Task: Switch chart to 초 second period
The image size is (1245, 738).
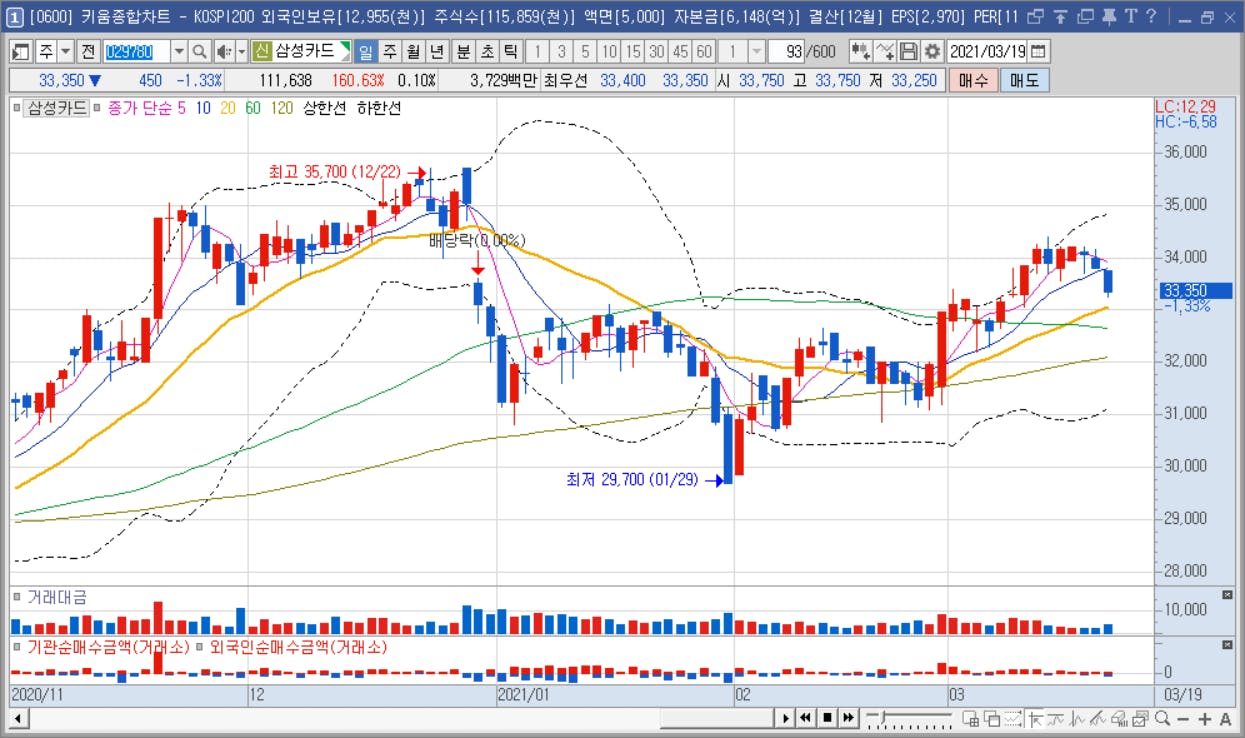Action: pyautogui.click(x=487, y=51)
